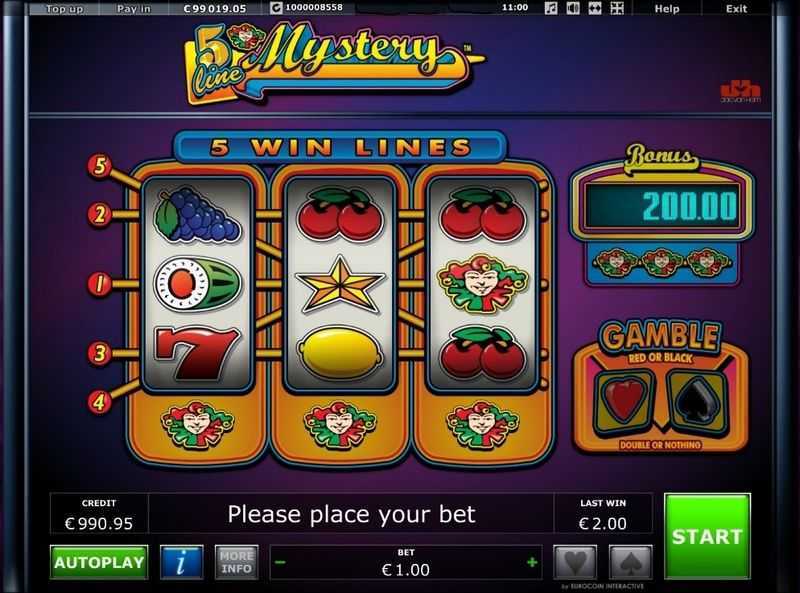The width and height of the screenshot is (800, 593).
Task: Mute sound with the speaker icon
Action: 573,8
